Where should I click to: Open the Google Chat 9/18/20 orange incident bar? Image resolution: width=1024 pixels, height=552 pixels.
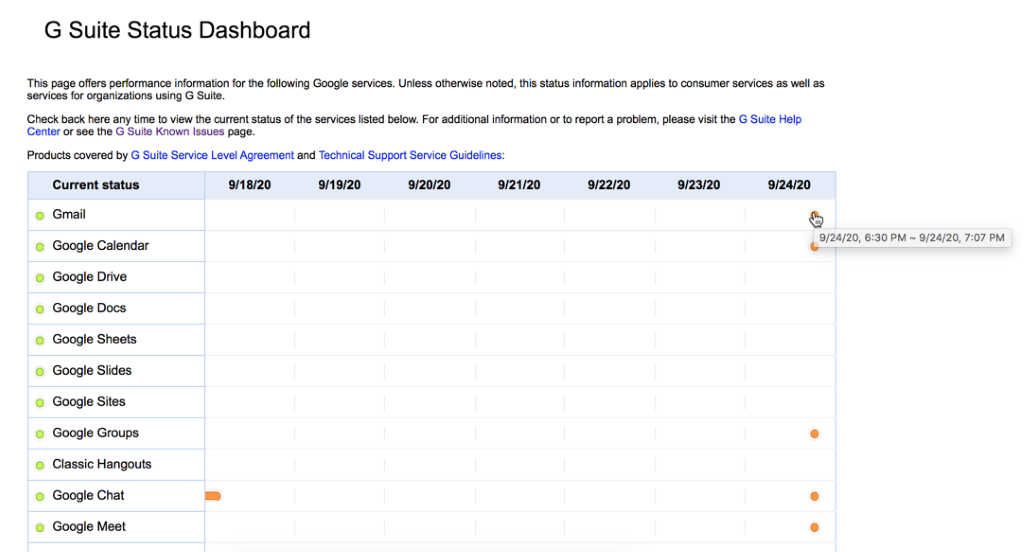click(213, 496)
